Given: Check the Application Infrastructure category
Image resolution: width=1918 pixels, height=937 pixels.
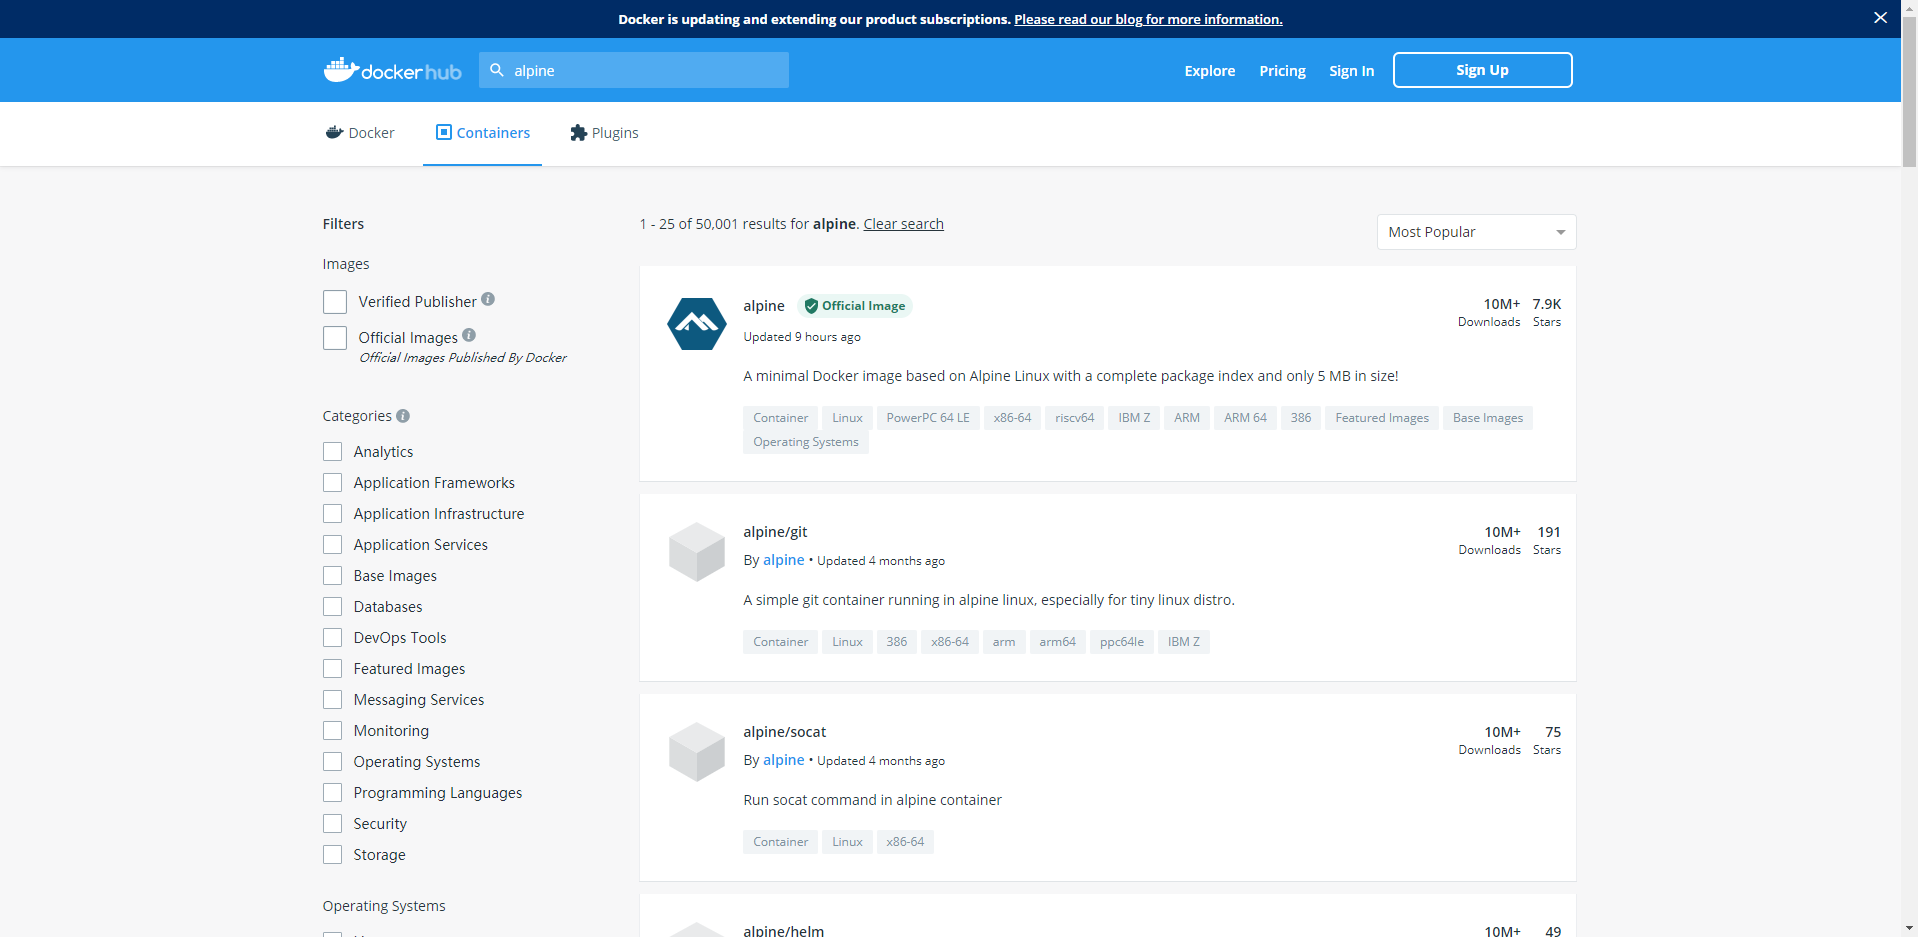Looking at the screenshot, I should pyautogui.click(x=333, y=514).
